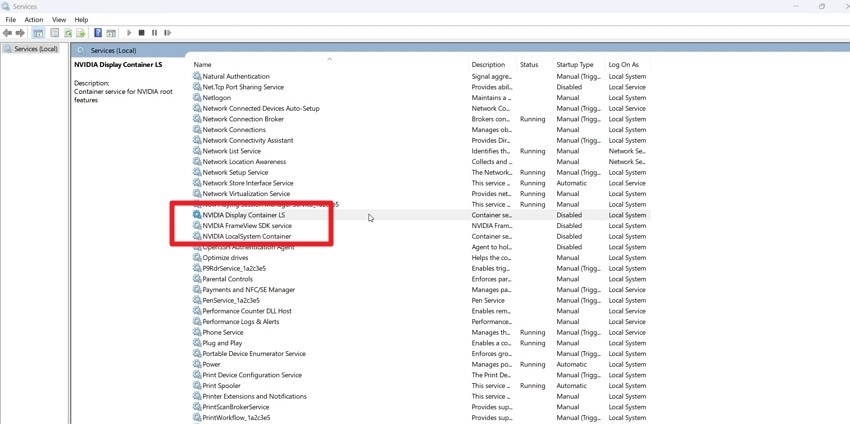Viewport: 850px width, 424px height.
Task: Select the Network List Service row
Action: 421,151
